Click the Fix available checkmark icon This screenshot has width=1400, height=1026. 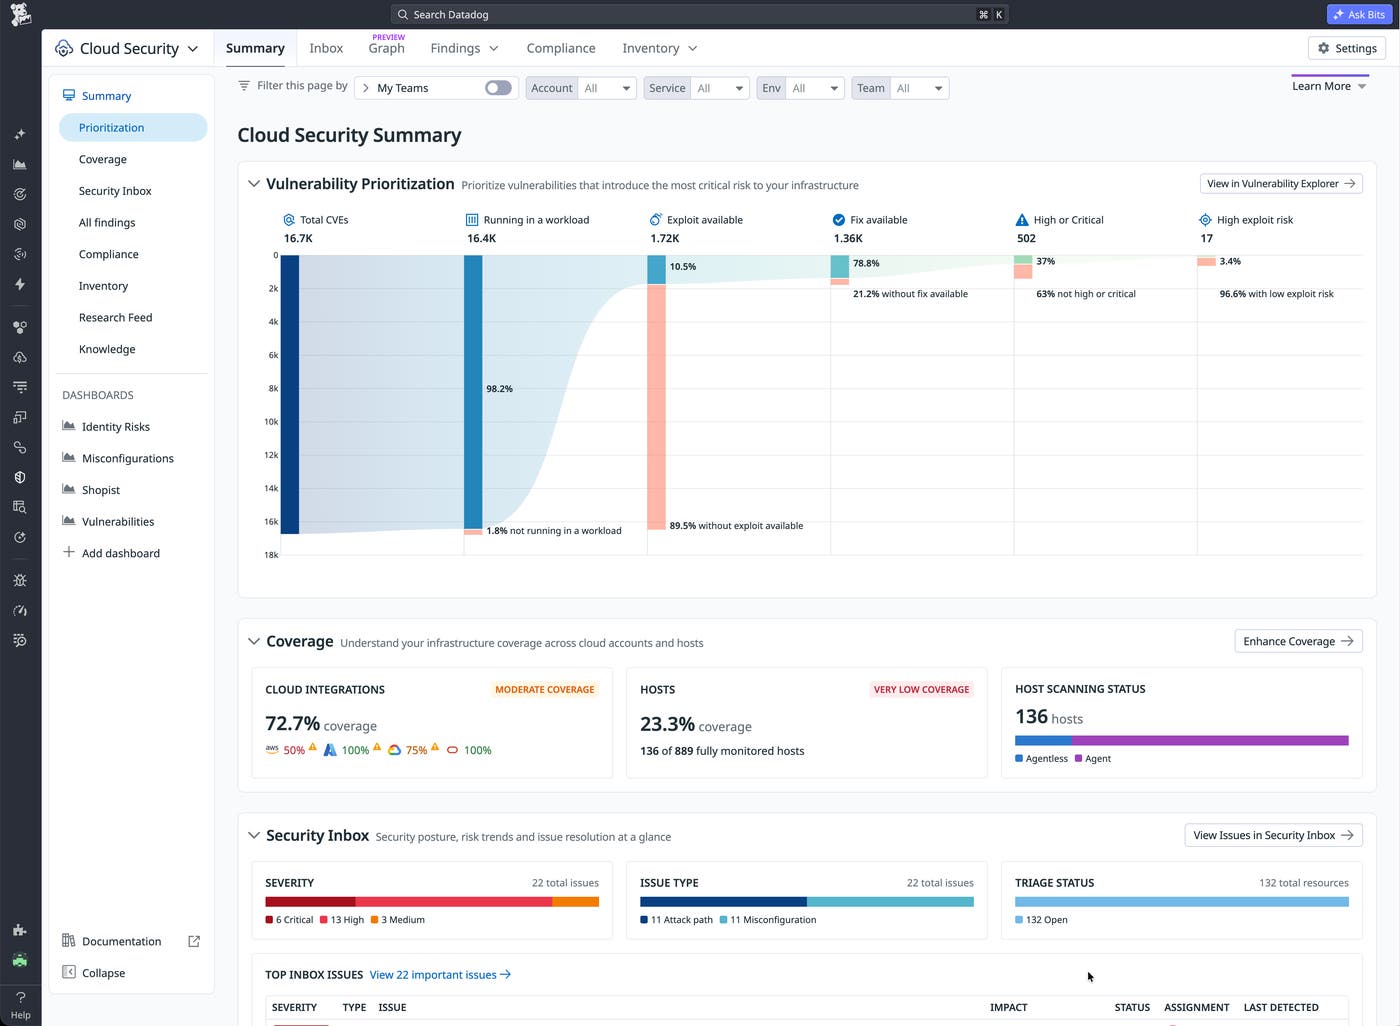click(839, 220)
